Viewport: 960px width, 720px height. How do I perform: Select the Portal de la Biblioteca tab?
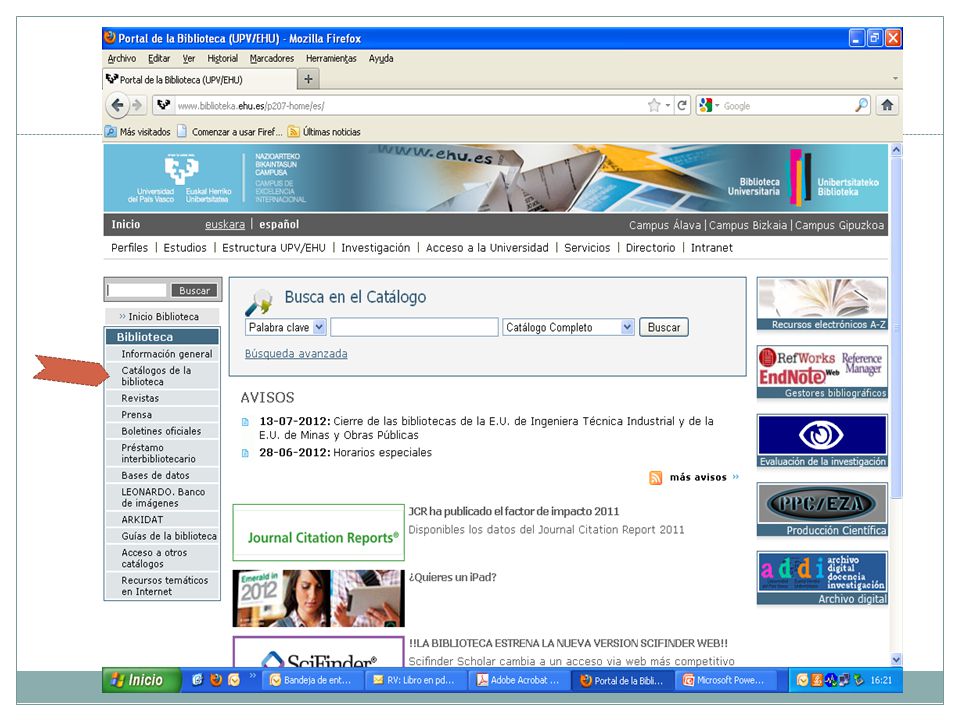click(200, 80)
